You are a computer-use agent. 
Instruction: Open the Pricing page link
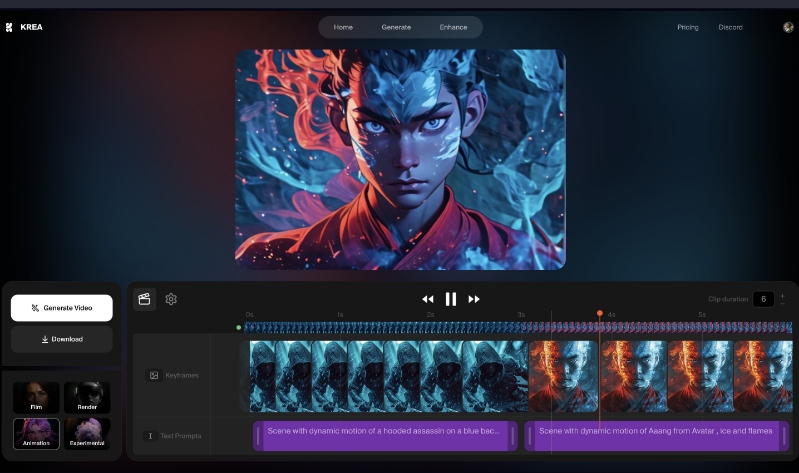point(687,27)
